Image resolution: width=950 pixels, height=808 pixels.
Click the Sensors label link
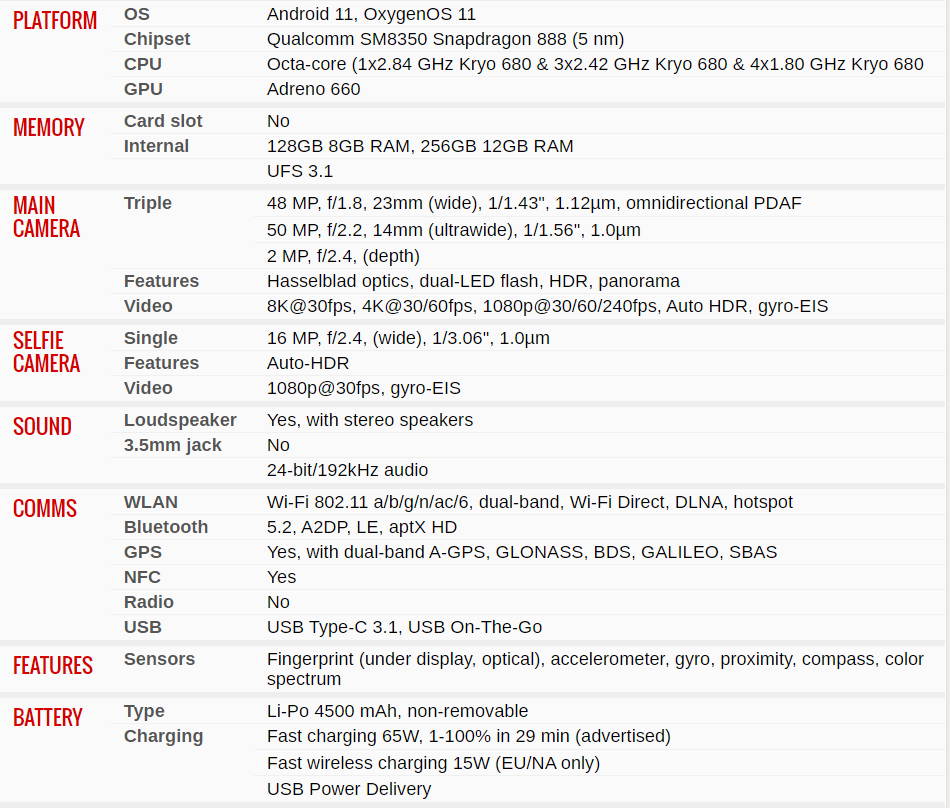pos(159,659)
